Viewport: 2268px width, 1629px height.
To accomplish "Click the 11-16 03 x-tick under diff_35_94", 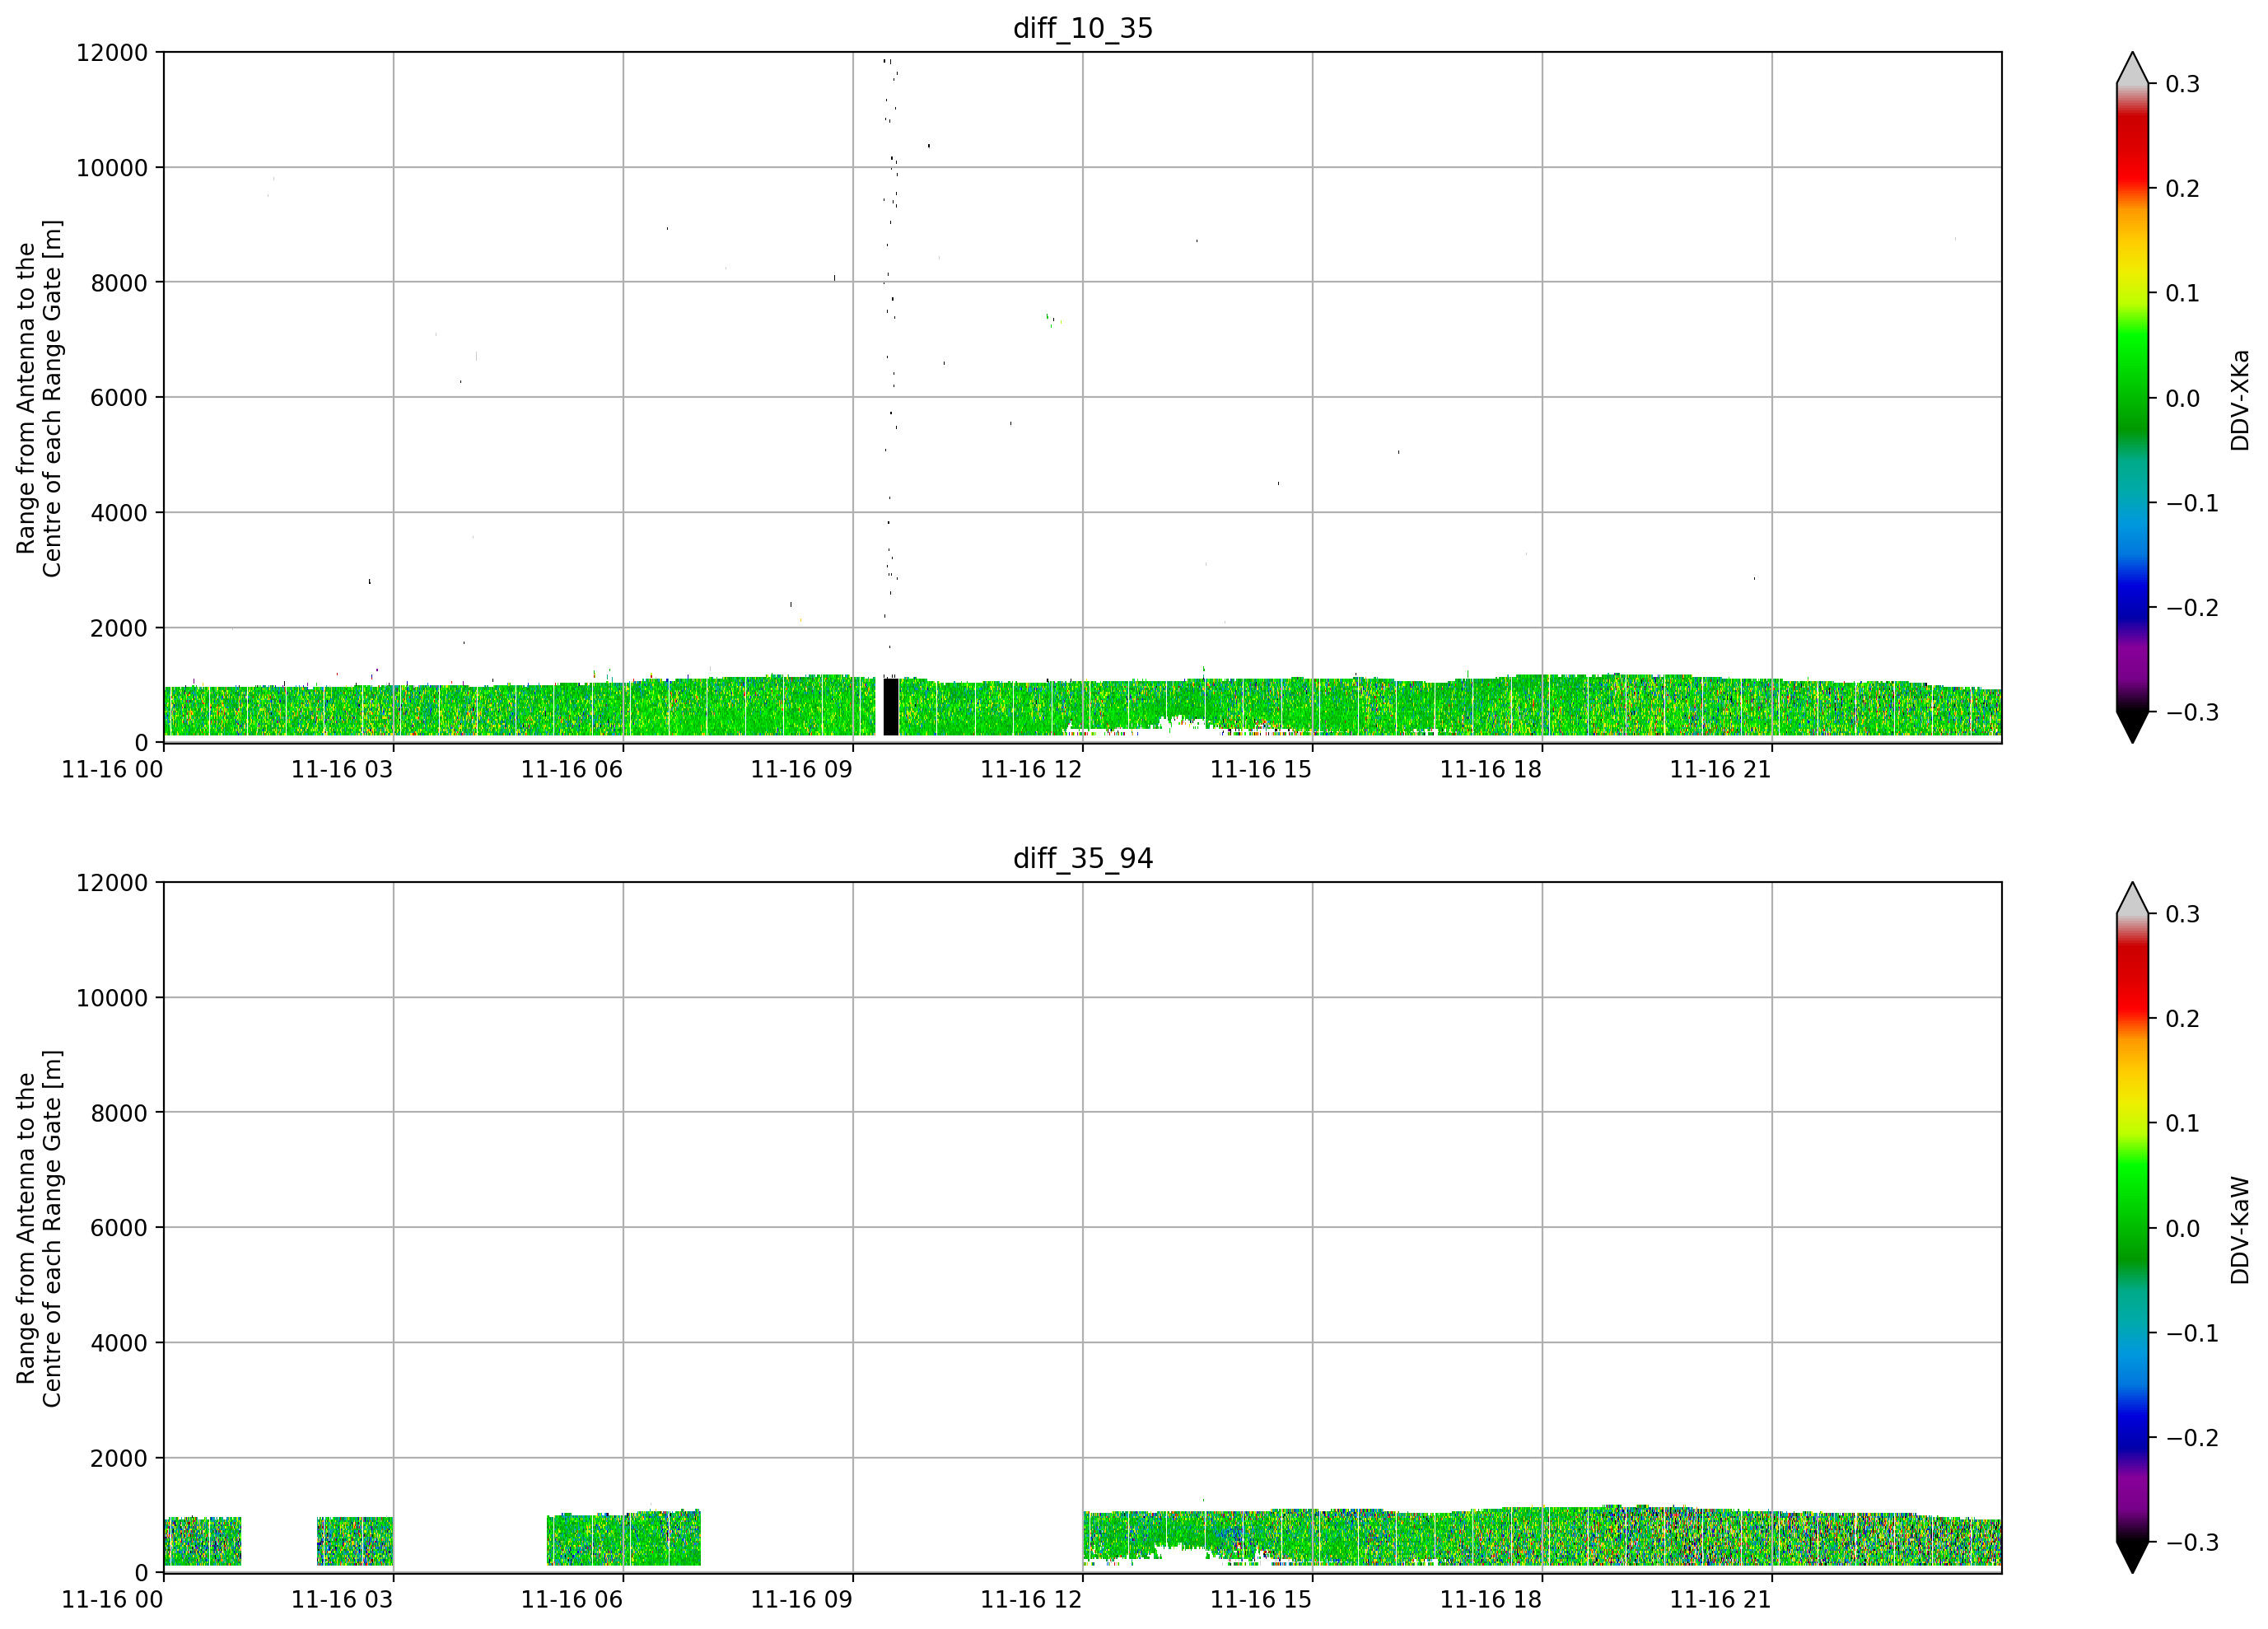I will 342,1599.
